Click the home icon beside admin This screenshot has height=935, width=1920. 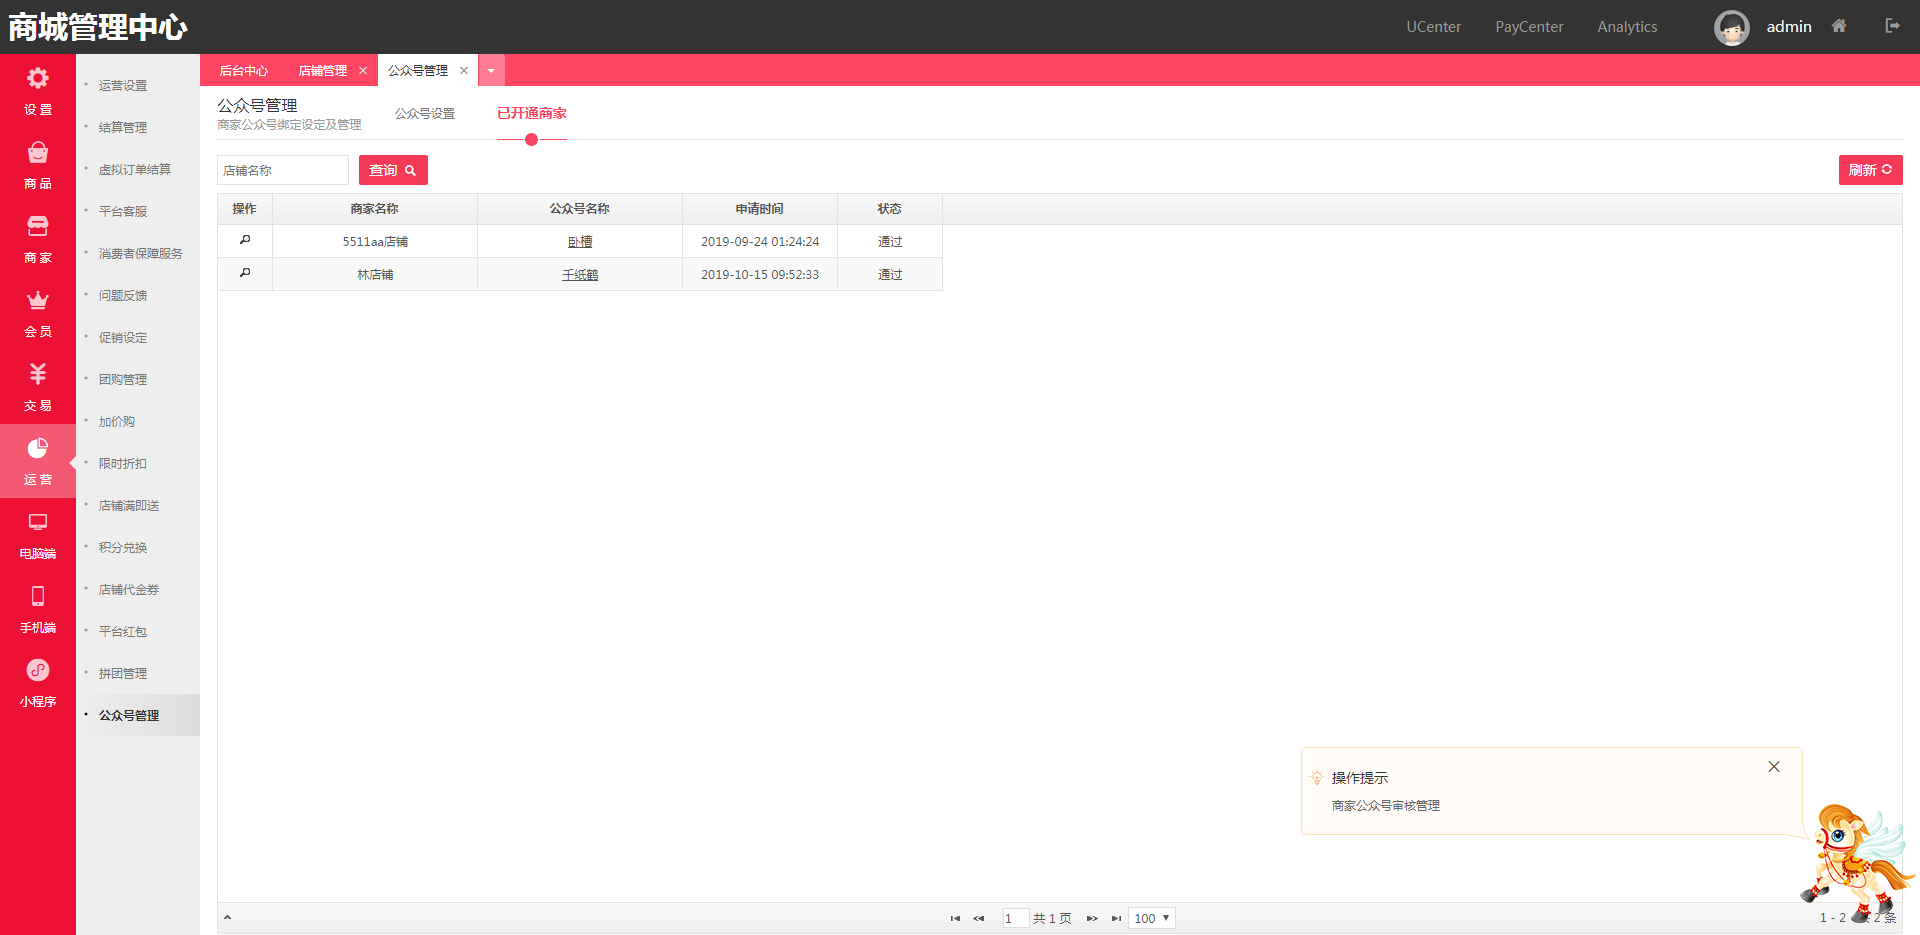tap(1839, 26)
